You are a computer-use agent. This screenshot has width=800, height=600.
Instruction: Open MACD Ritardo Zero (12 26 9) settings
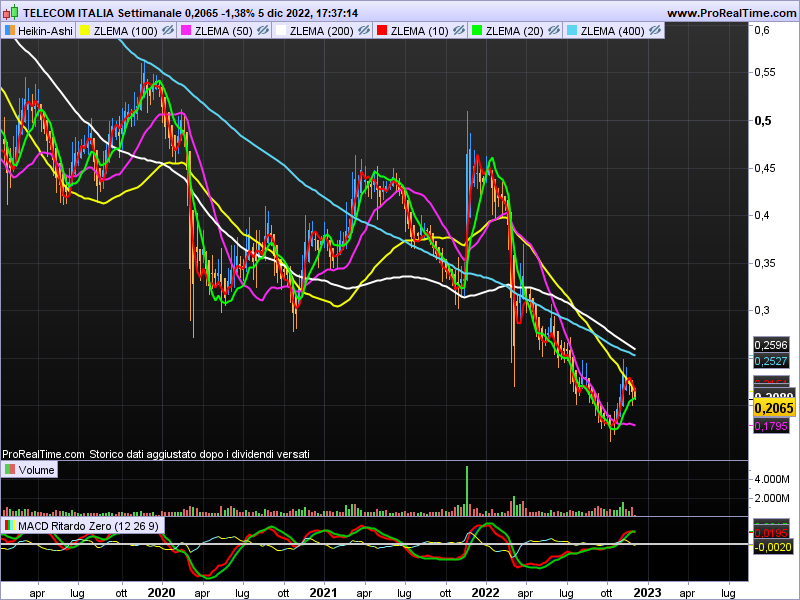pyautogui.click(x=88, y=525)
